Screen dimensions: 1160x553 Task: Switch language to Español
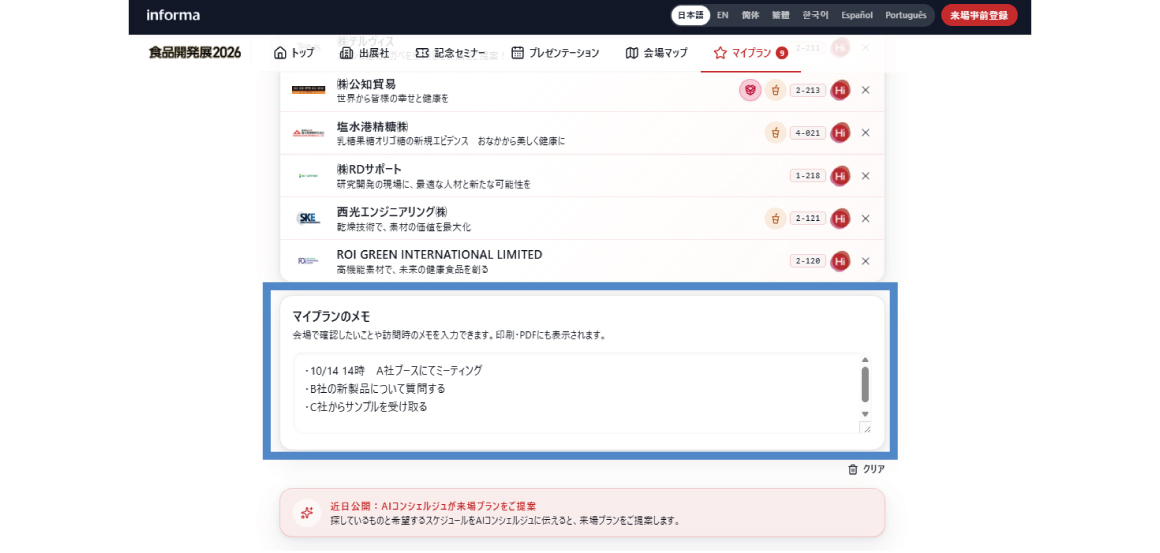tap(857, 15)
